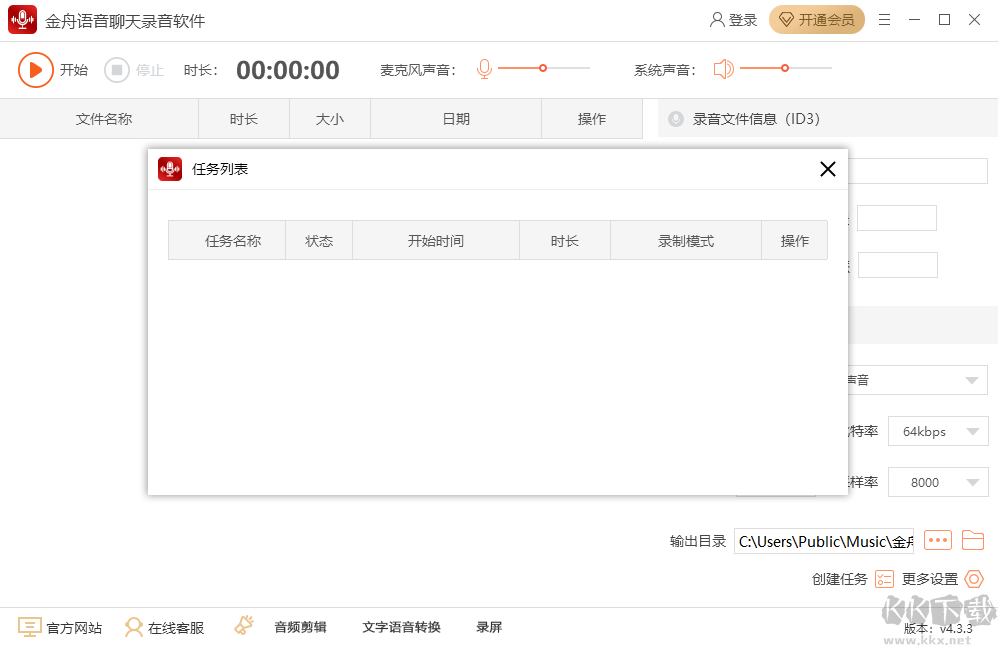The image size is (998, 647).
Task: Open the 8000 sample rate dropdown
Action: click(x=938, y=481)
